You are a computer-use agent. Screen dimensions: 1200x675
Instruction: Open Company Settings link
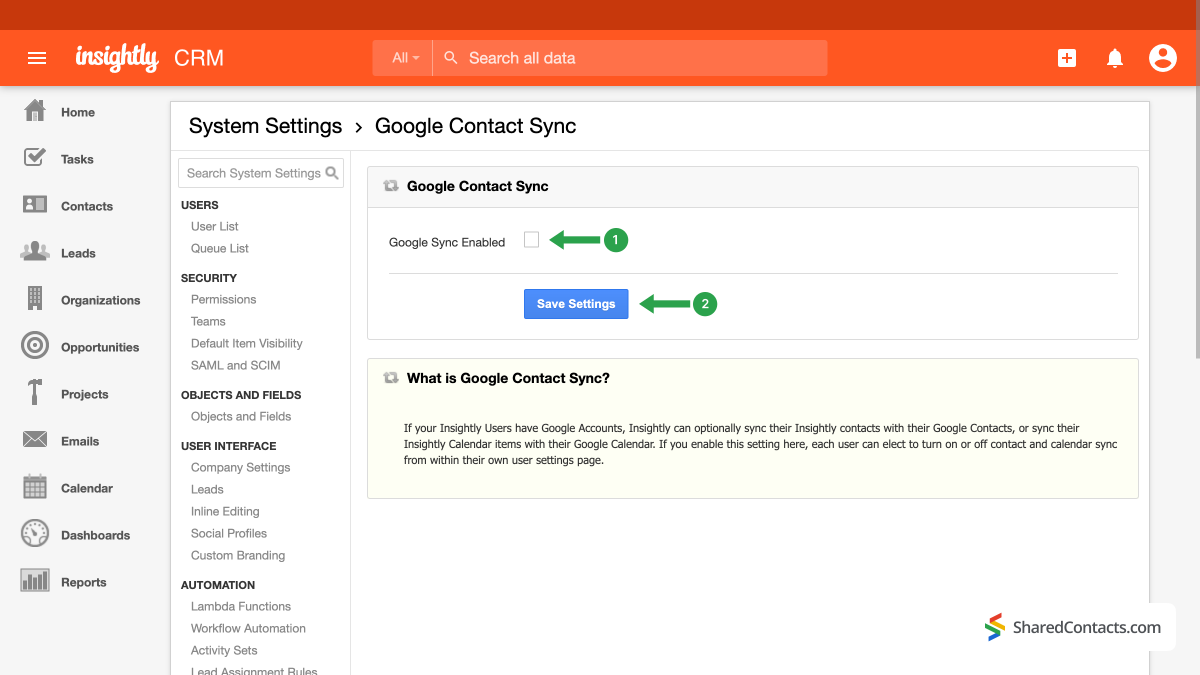pyautogui.click(x=240, y=467)
